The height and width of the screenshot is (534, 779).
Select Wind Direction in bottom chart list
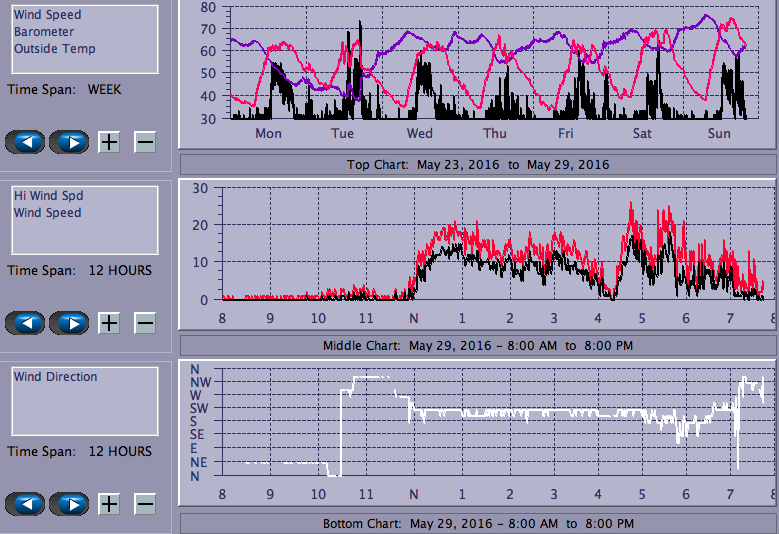pos(56,377)
